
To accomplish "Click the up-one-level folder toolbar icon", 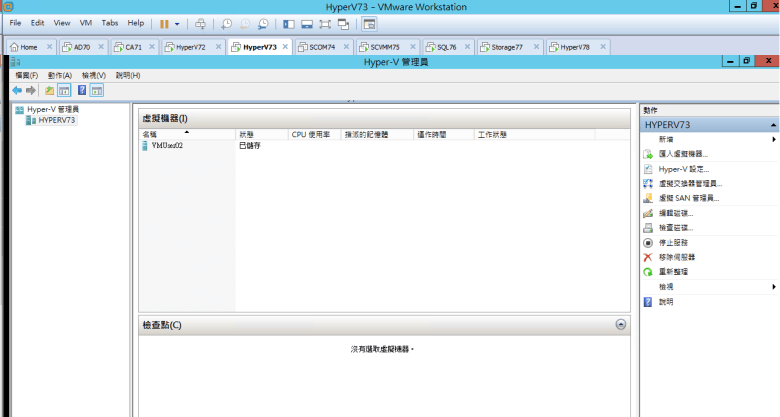I will (49, 90).
